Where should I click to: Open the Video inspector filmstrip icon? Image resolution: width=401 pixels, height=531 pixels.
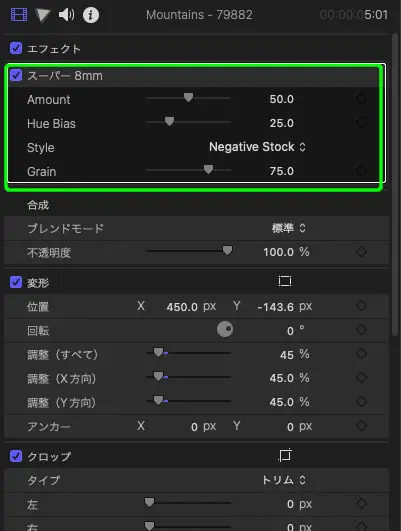click(x=19, y=15)
